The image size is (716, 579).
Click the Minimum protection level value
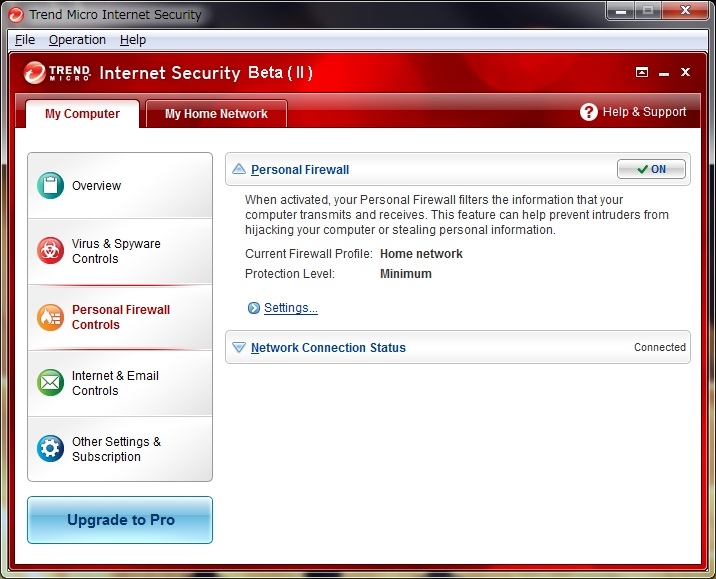coord(405,274)
